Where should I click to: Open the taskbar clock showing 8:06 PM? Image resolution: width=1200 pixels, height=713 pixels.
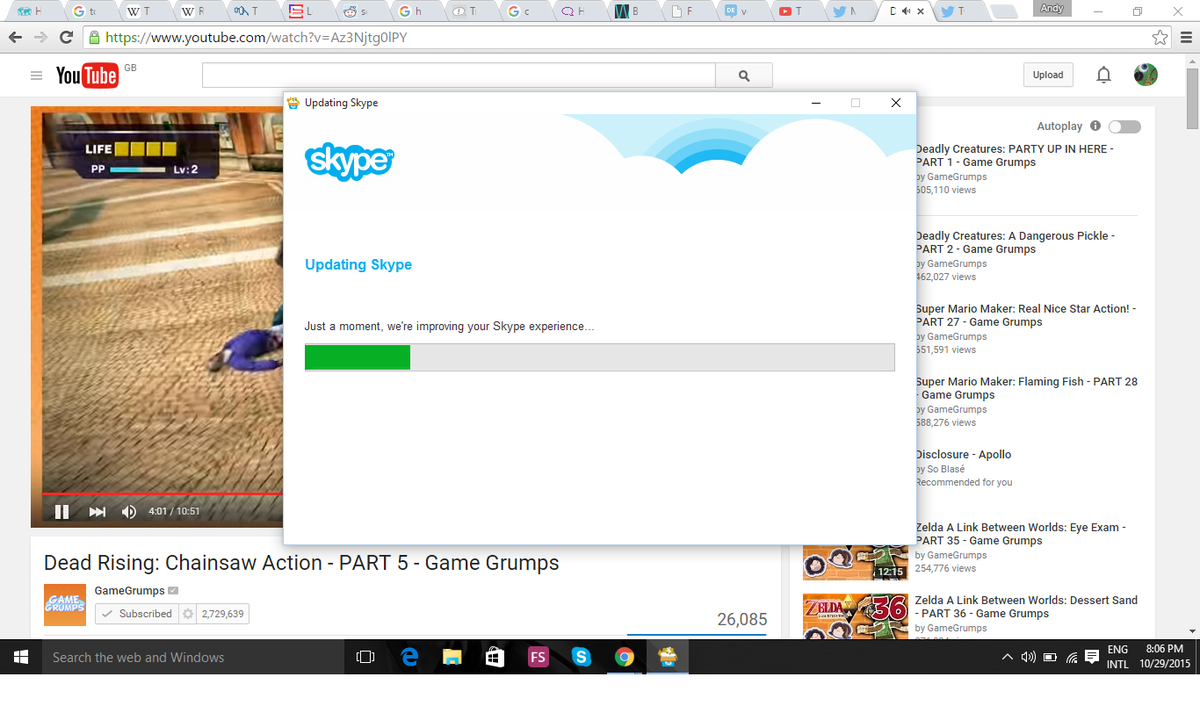point(1166,657)
